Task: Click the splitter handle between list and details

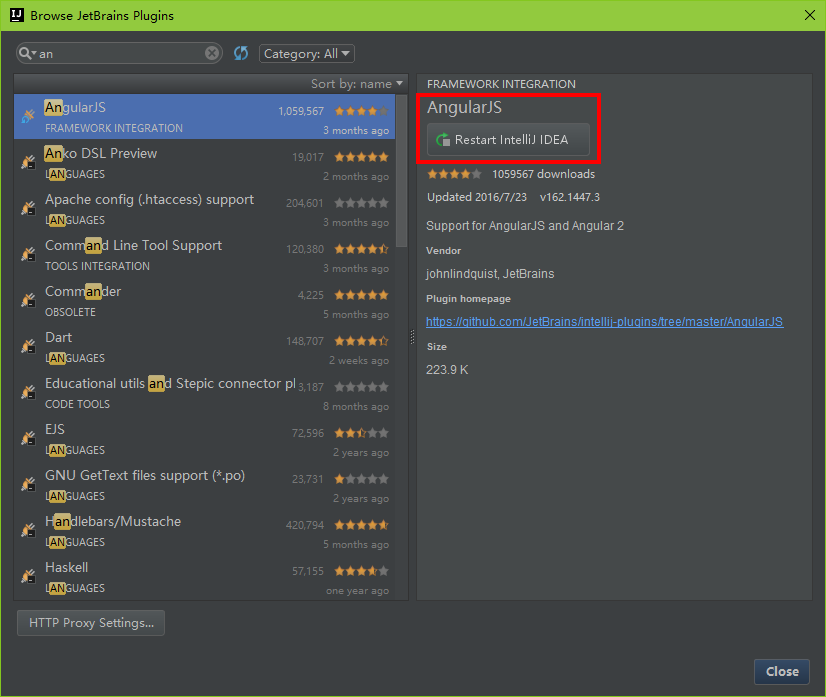Action: 412,337
